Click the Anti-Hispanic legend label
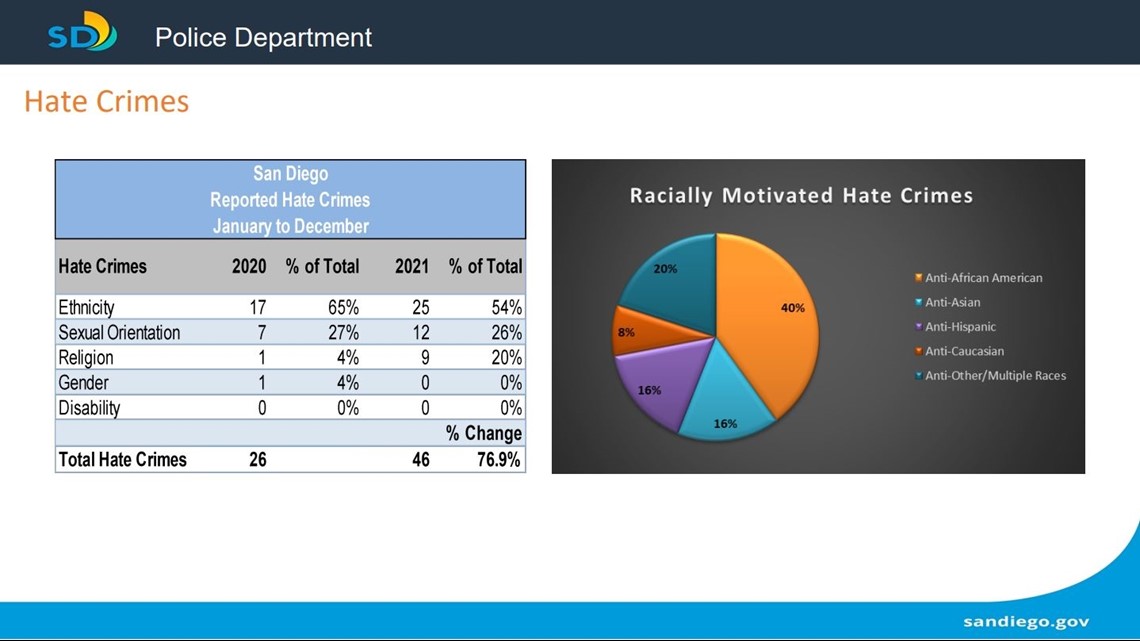The width and height of the screenshot is (1140, 641). coord(960,326)
